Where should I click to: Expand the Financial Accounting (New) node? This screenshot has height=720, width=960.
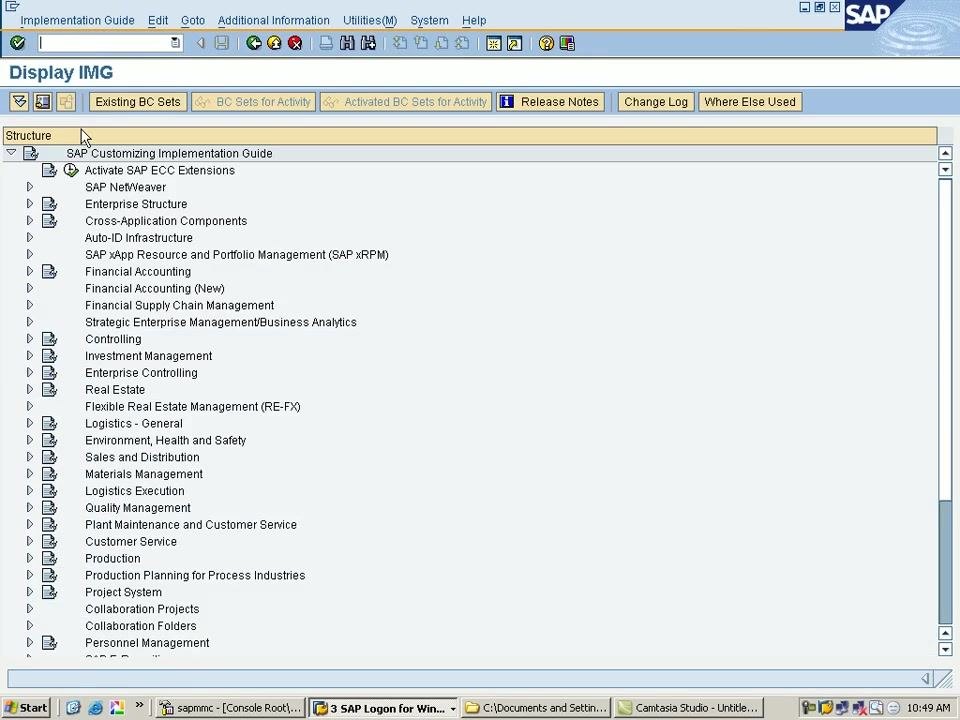tap(29, 288)
